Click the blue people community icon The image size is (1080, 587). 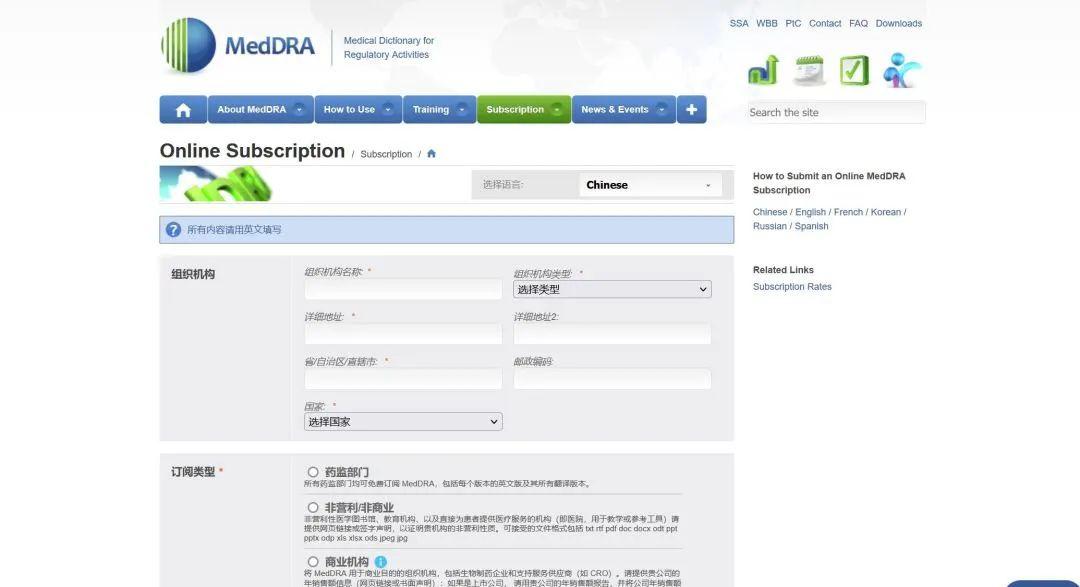click(x=899, y=68)
